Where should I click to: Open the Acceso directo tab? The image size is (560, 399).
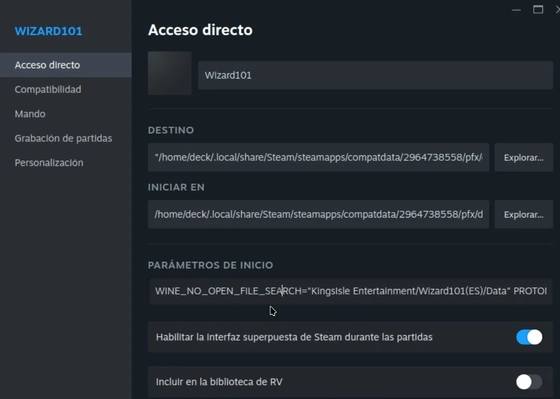(x=66, y=65)
